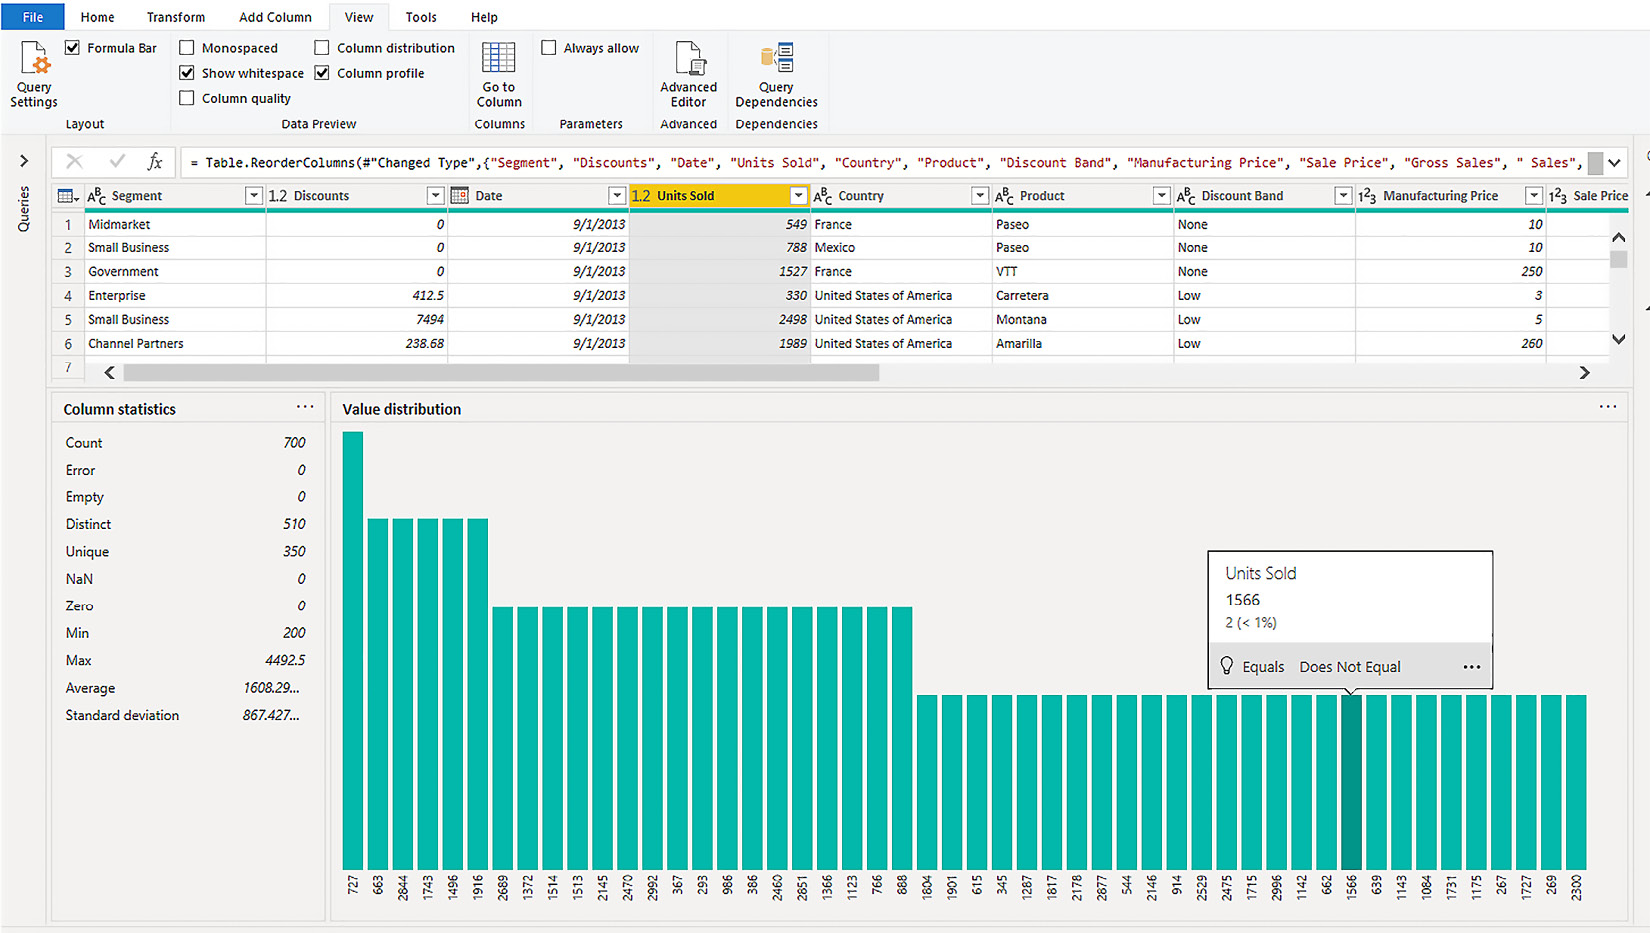
Task: Cancel formula edit with X icon
Action: (x=74, y=162)
